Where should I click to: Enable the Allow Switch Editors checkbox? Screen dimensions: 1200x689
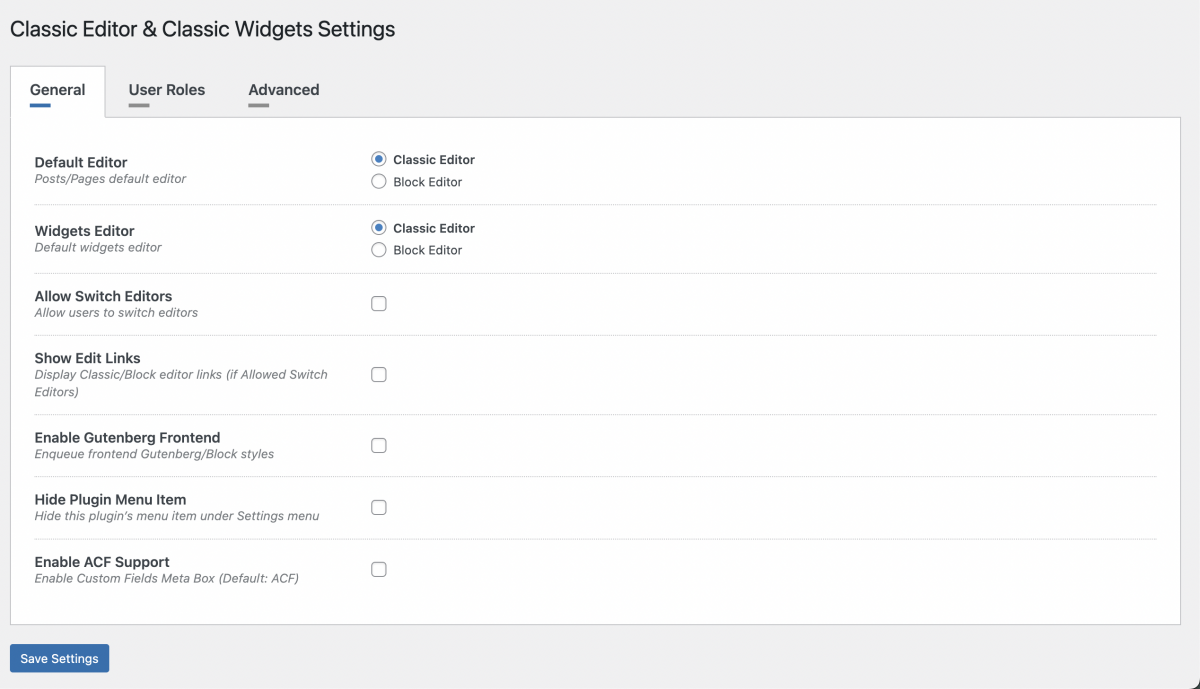[x=379, y=304]
